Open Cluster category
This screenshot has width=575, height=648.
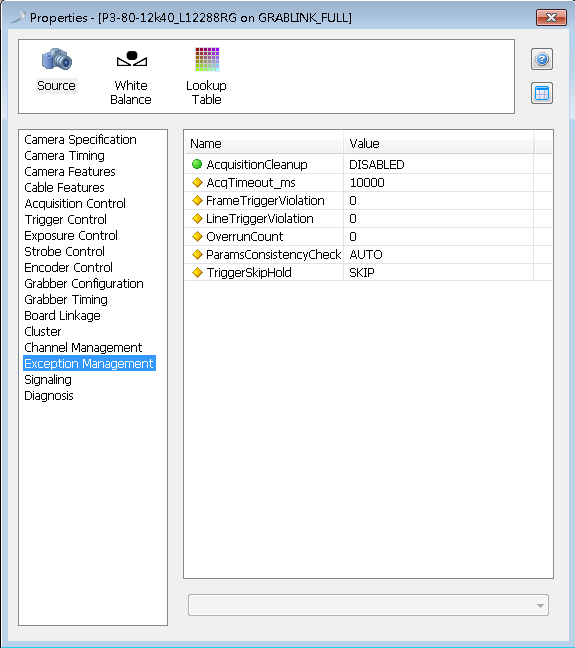(43, 331)
